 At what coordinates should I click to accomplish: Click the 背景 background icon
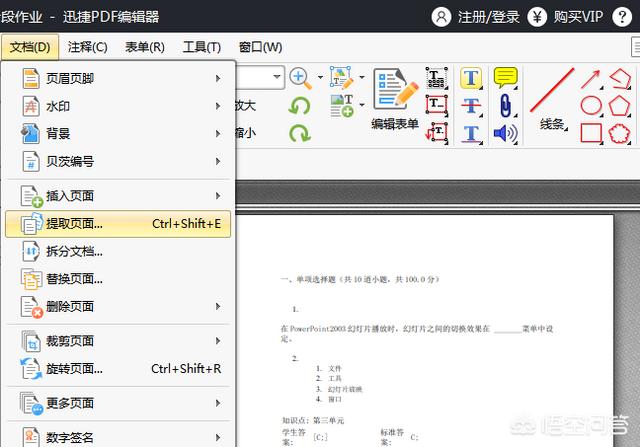tap(30, 134)
